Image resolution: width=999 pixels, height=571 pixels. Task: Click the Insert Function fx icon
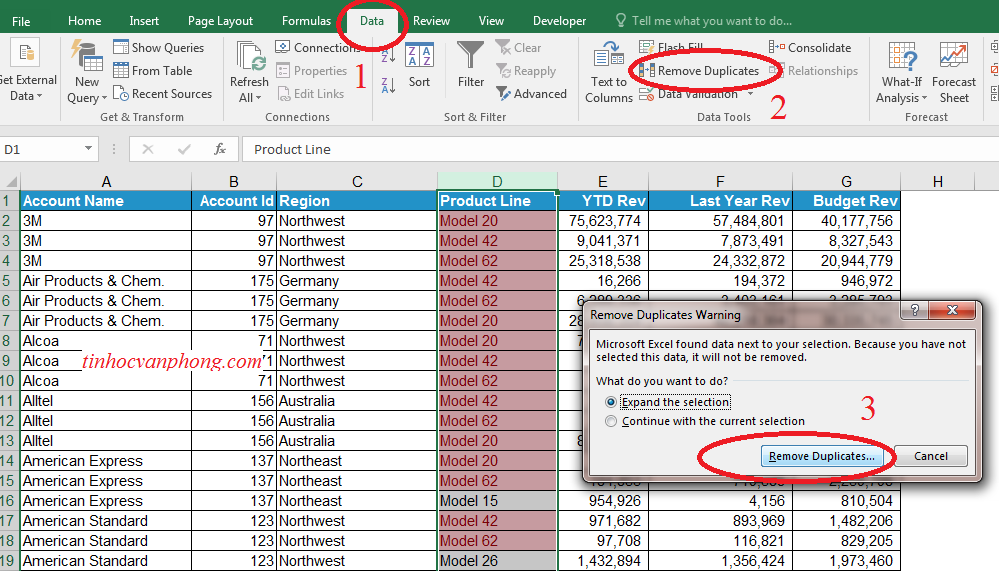coord(220,149)
